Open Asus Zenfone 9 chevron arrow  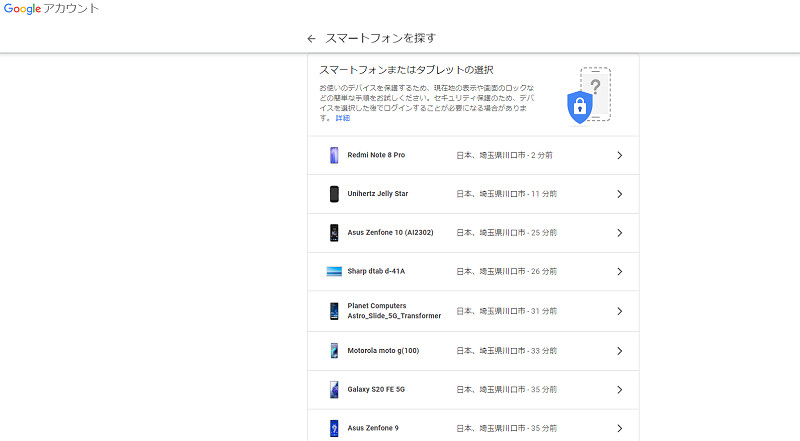coord(619,428)
